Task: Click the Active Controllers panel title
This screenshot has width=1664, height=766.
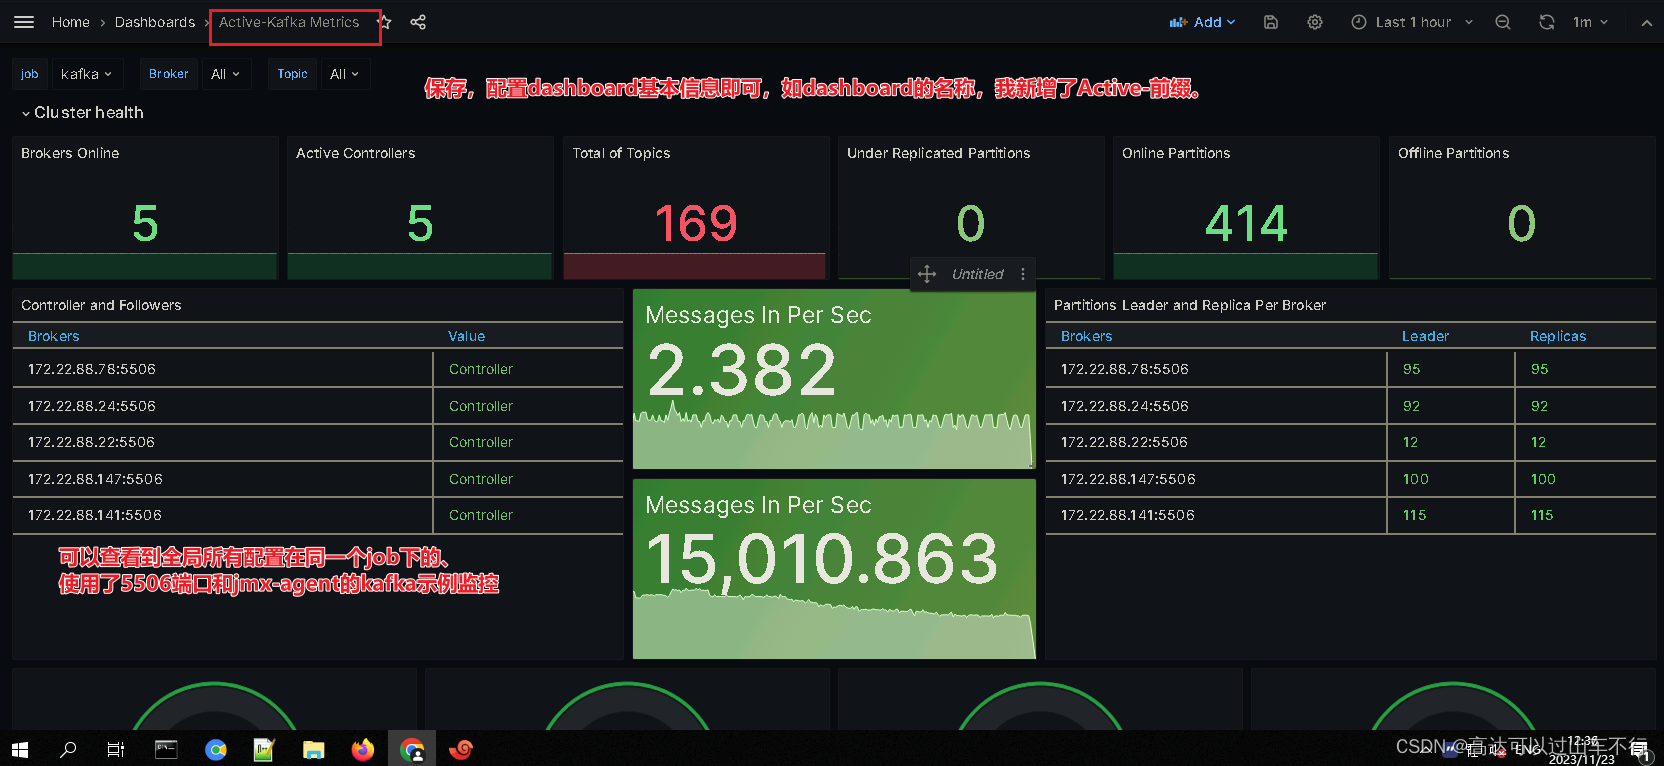Action: [x=355, y=153]
